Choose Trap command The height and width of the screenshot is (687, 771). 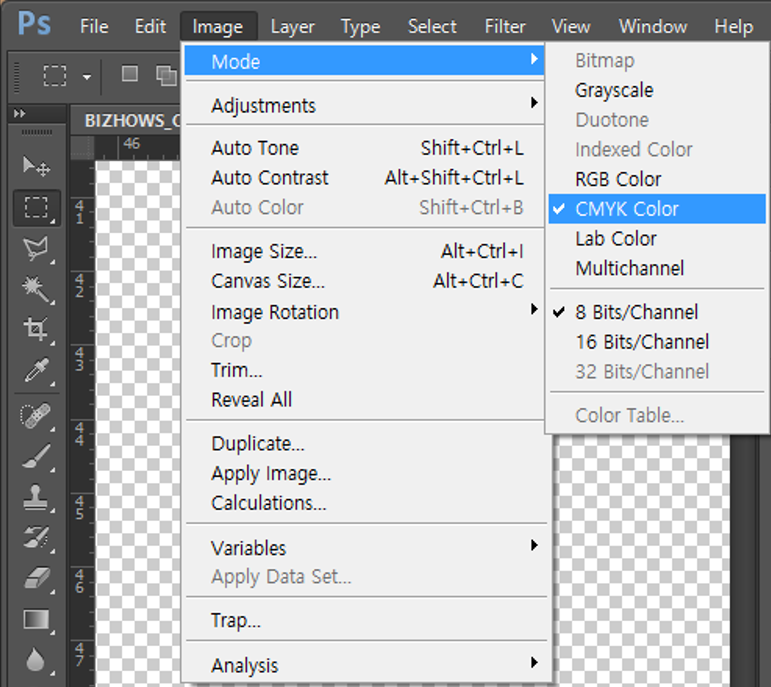click(x=364, y=620)
